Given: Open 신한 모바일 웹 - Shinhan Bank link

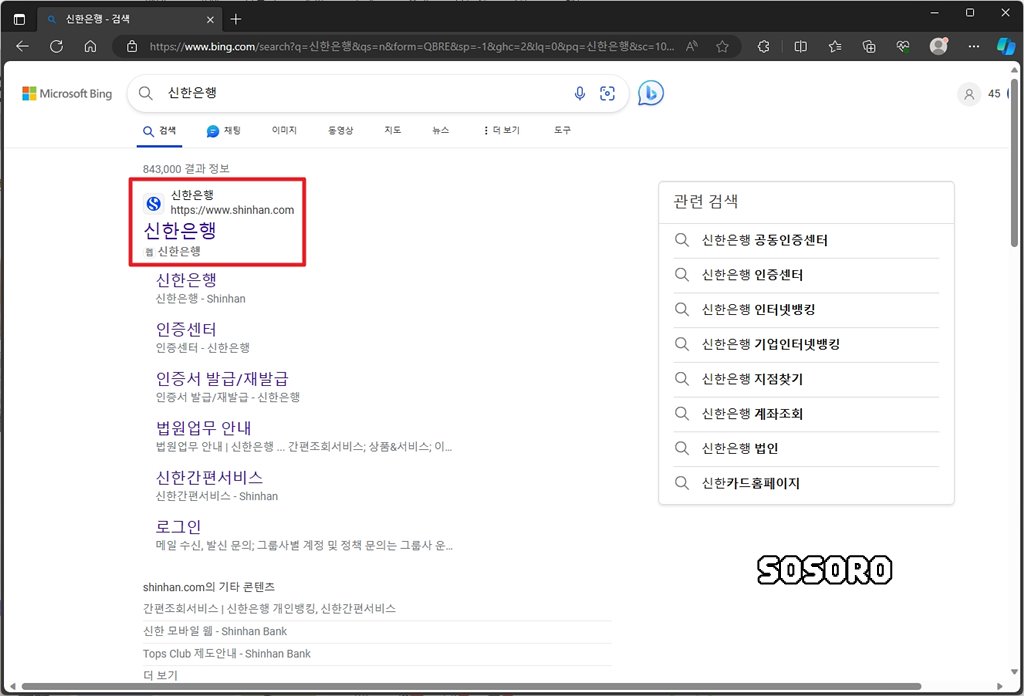Looking at the screenshot, I should point(215,631).
